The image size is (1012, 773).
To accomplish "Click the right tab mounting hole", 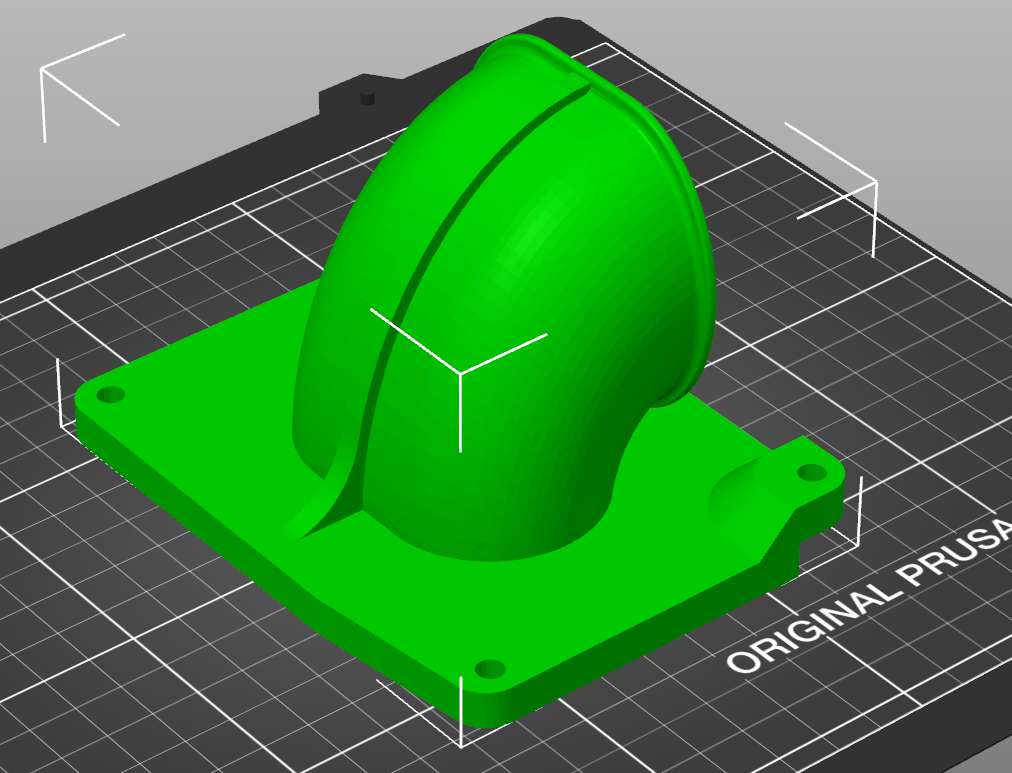I will (812, 473).
